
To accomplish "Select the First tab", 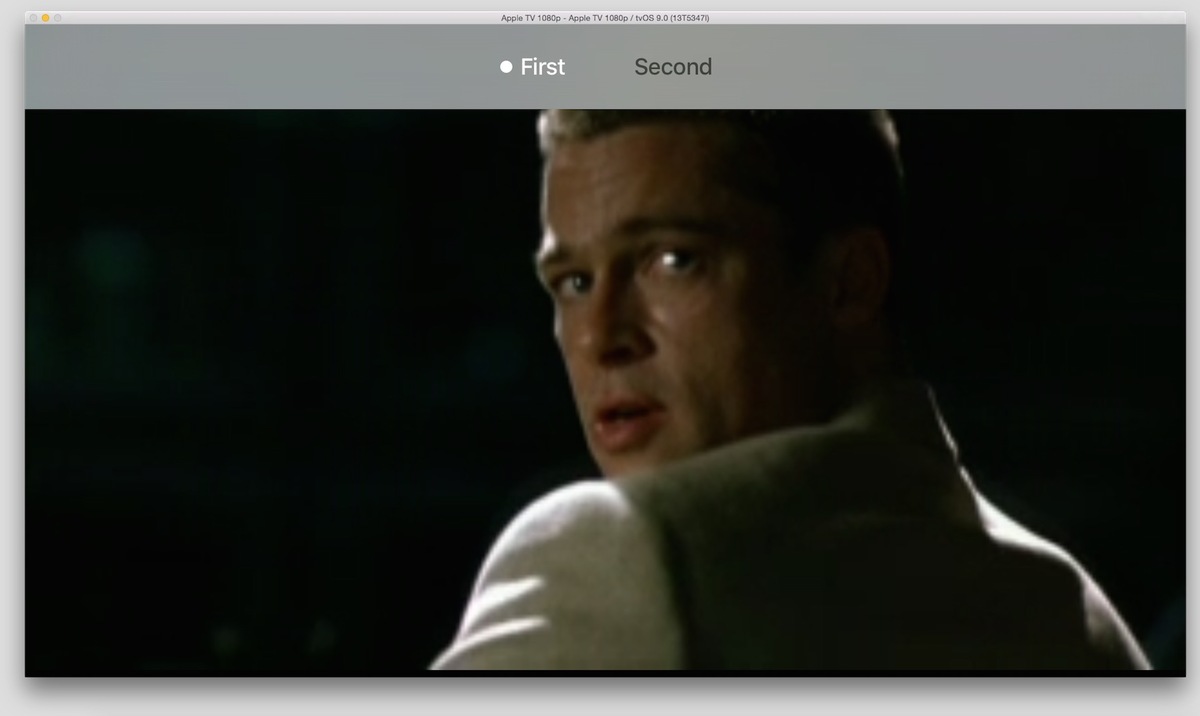I will coord(533,67).
